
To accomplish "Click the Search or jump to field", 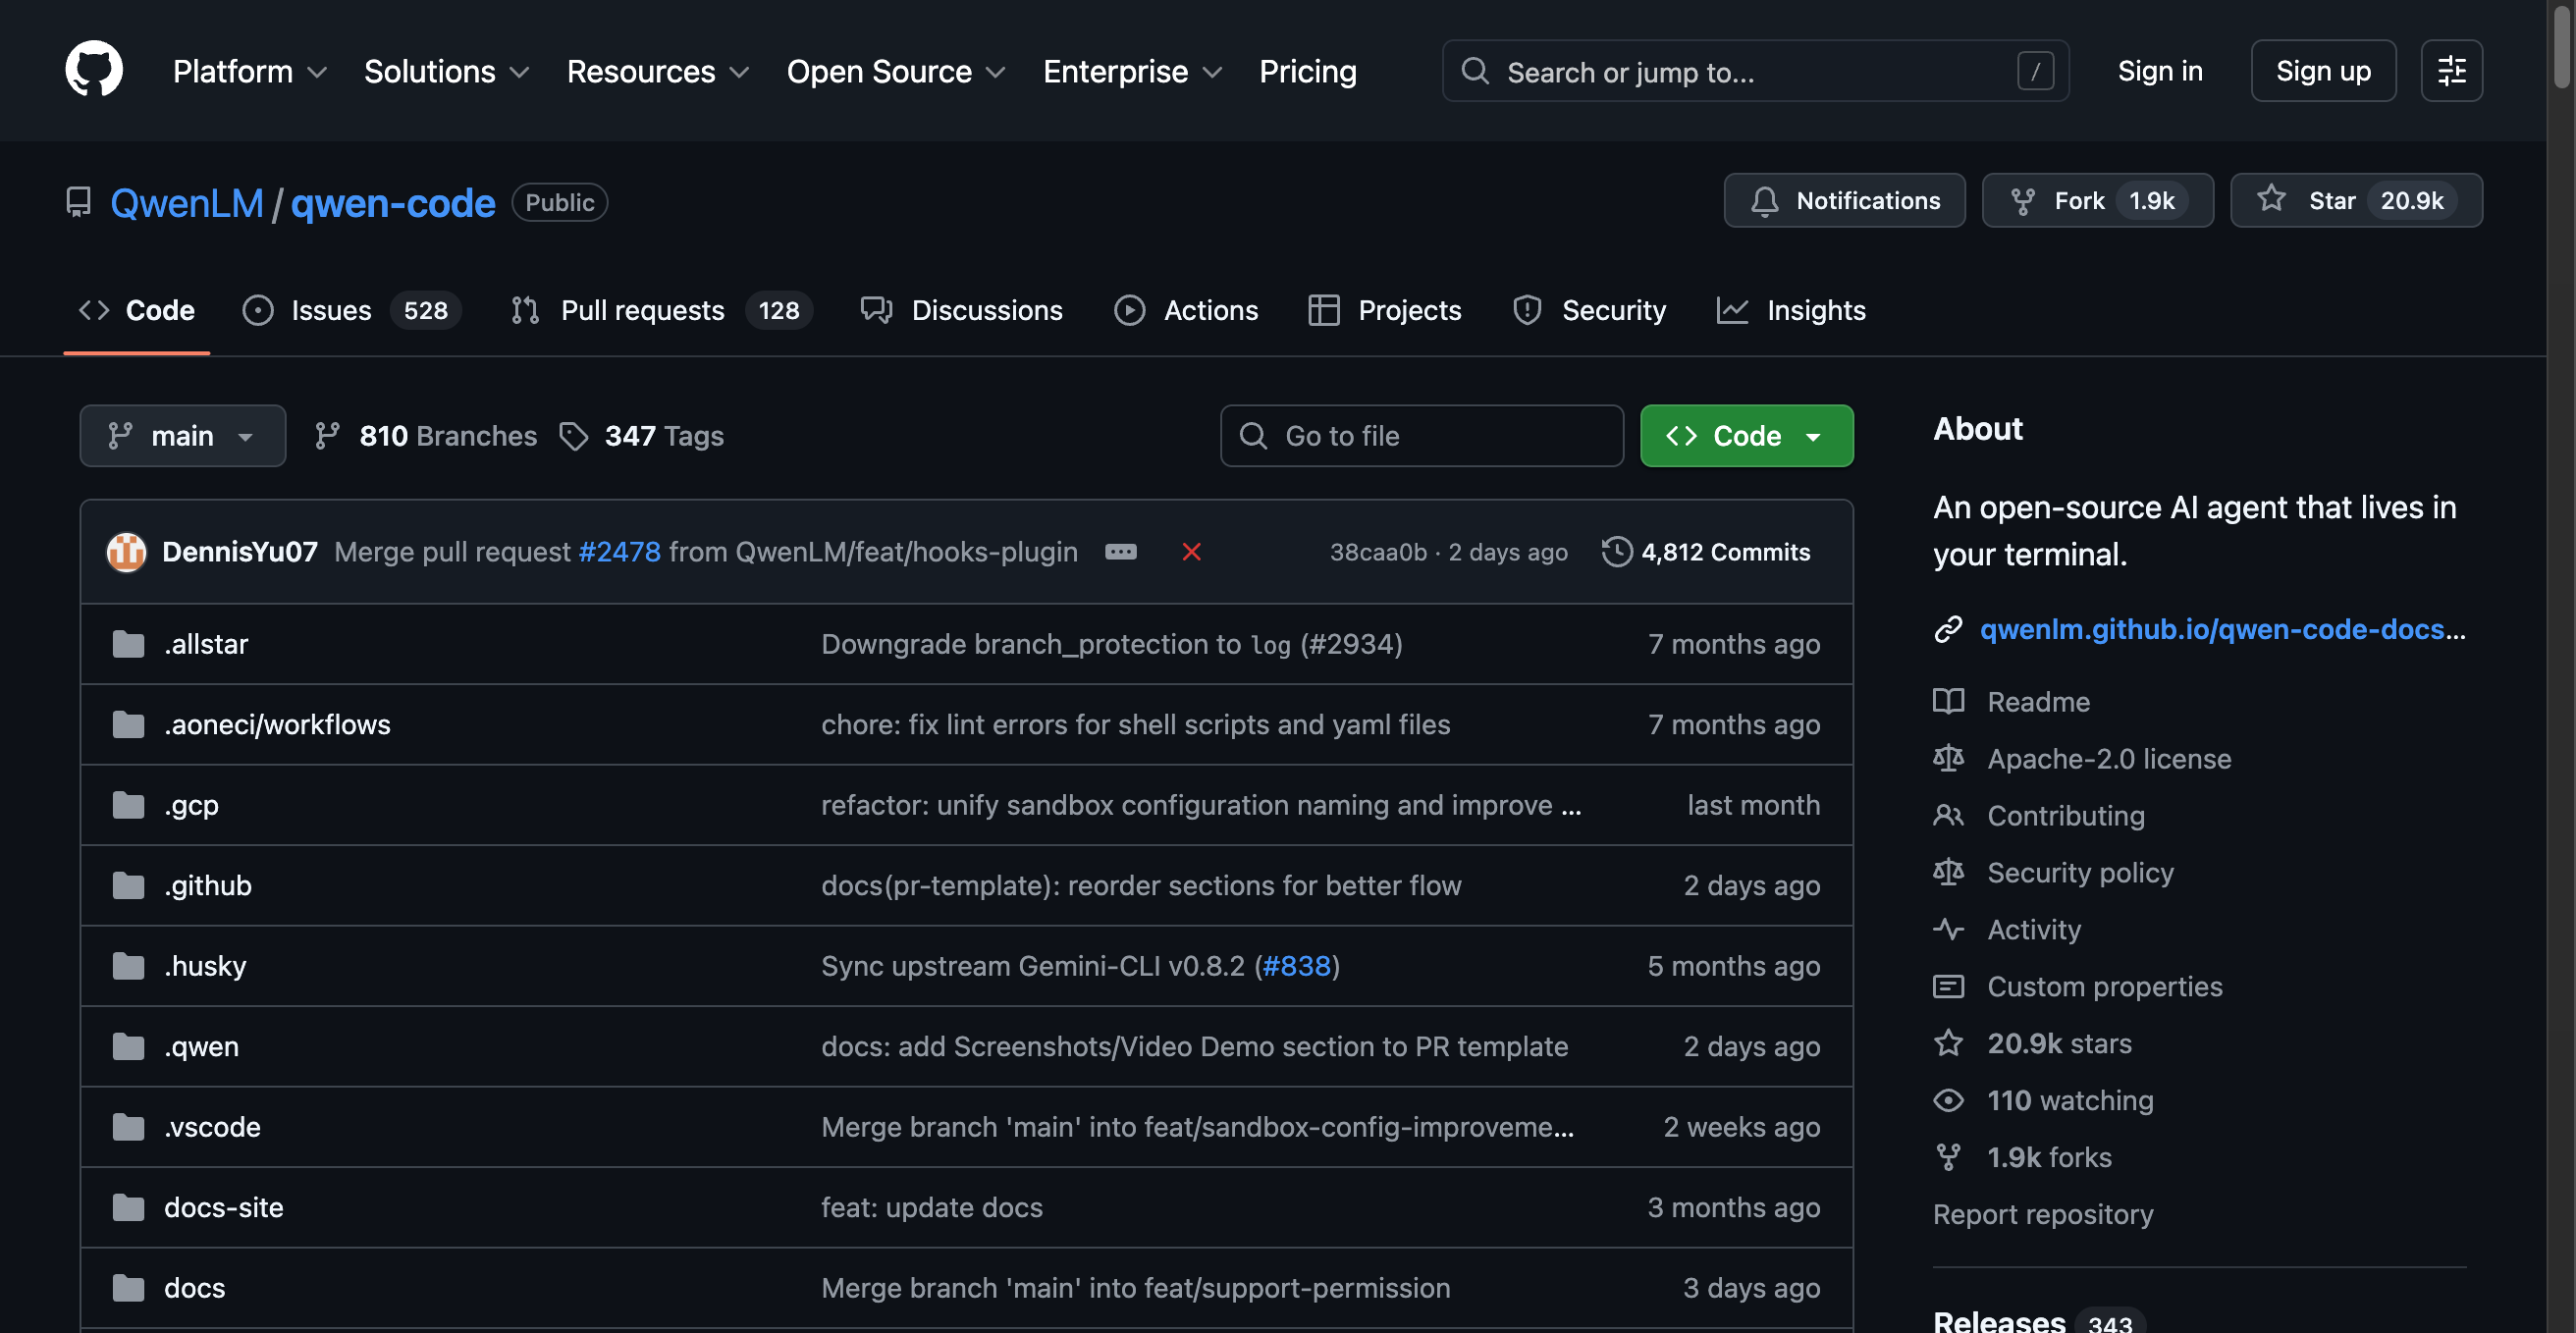I will (x=1755, y=71).
